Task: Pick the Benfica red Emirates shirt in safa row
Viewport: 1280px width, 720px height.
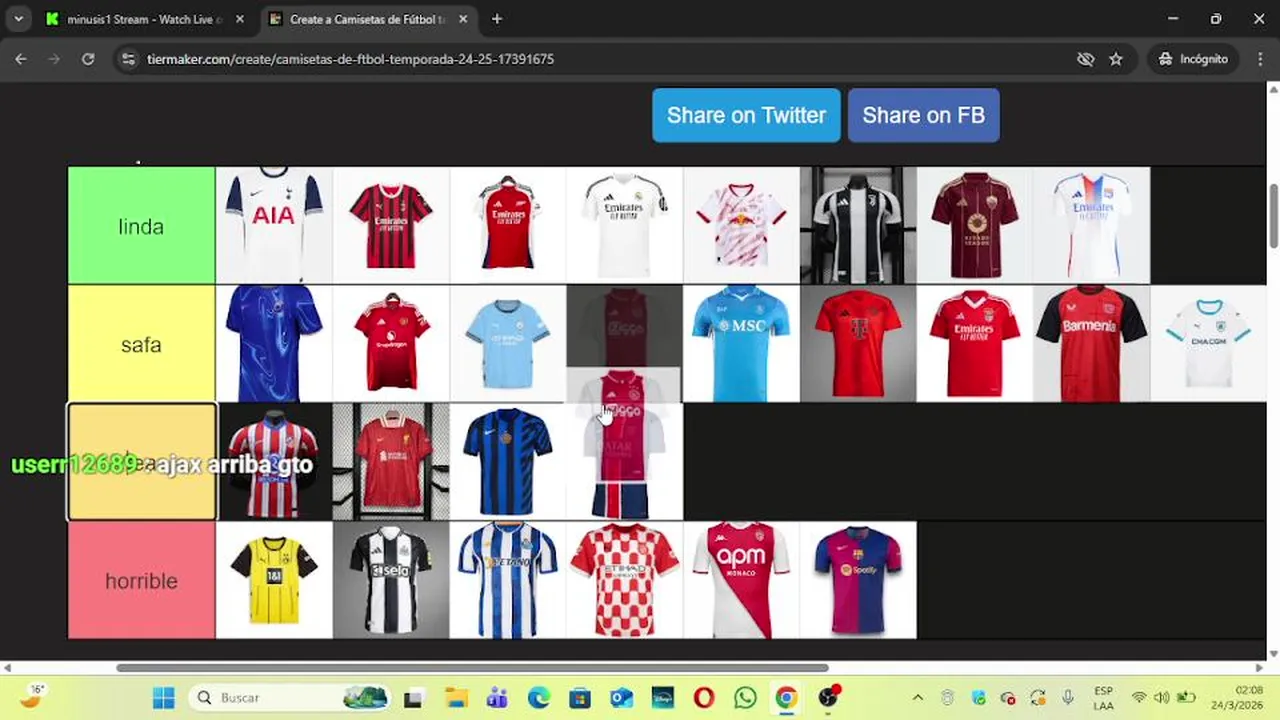Action: (975, 343)
